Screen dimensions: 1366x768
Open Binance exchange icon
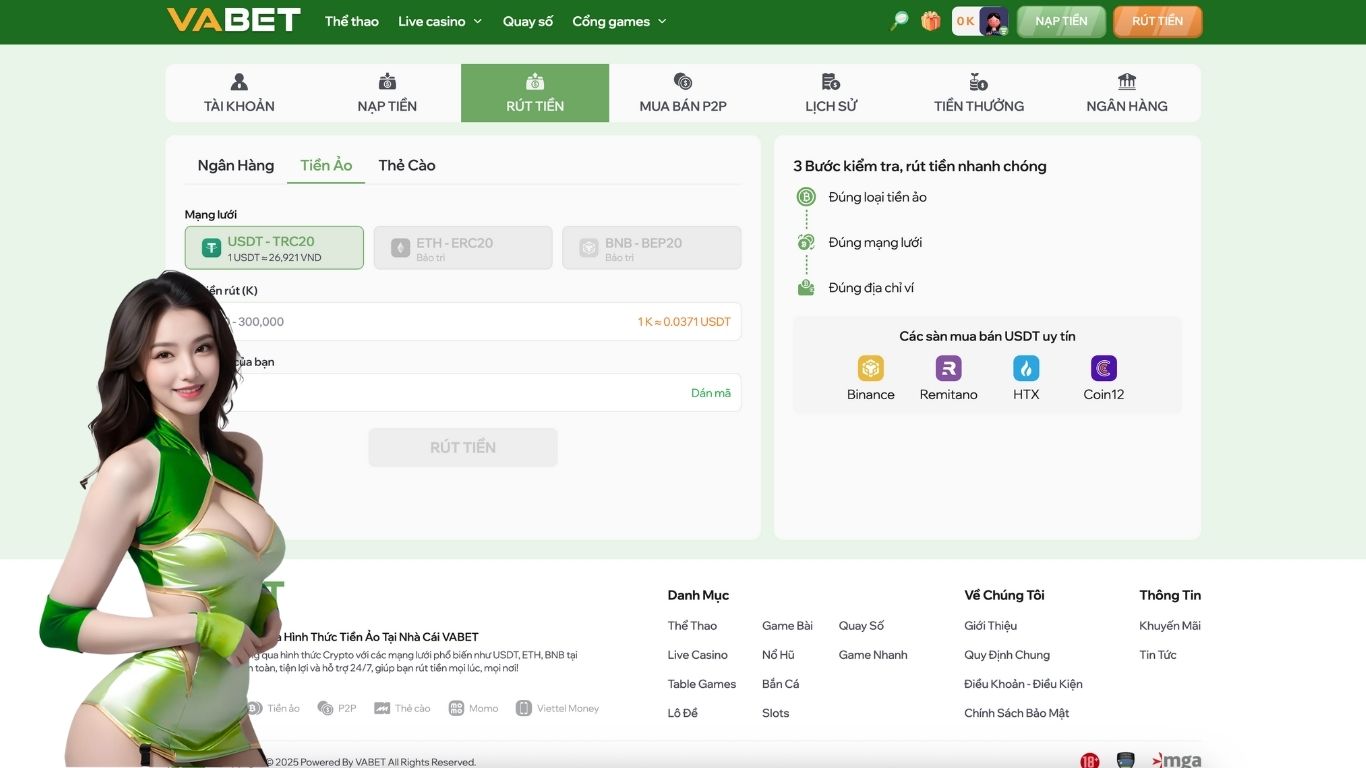870,369
